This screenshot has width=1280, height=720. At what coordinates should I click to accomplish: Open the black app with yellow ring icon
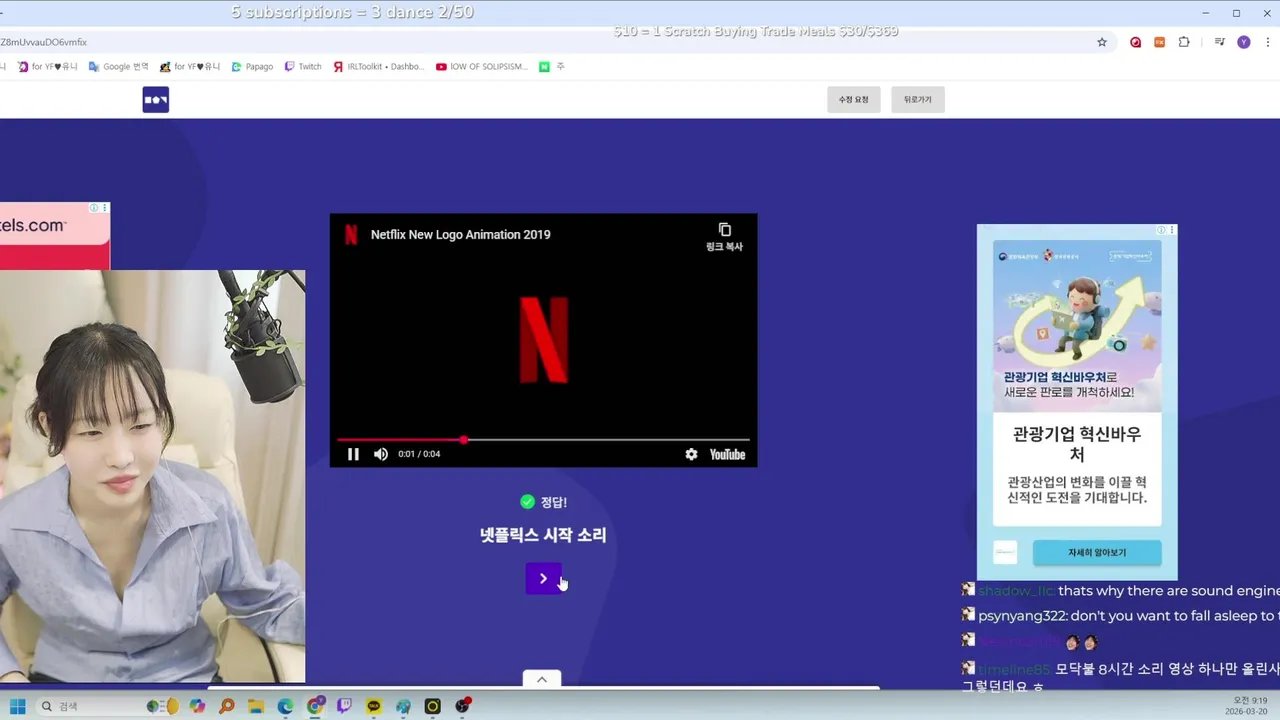click(x=432, y=706)
